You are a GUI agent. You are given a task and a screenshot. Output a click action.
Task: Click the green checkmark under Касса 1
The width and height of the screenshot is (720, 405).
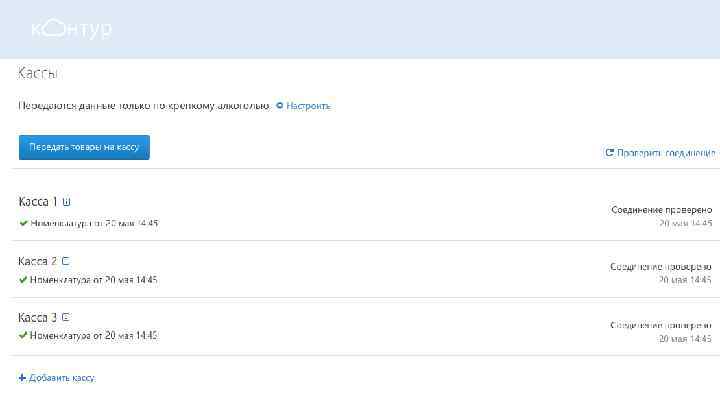(x=23, y=223)
